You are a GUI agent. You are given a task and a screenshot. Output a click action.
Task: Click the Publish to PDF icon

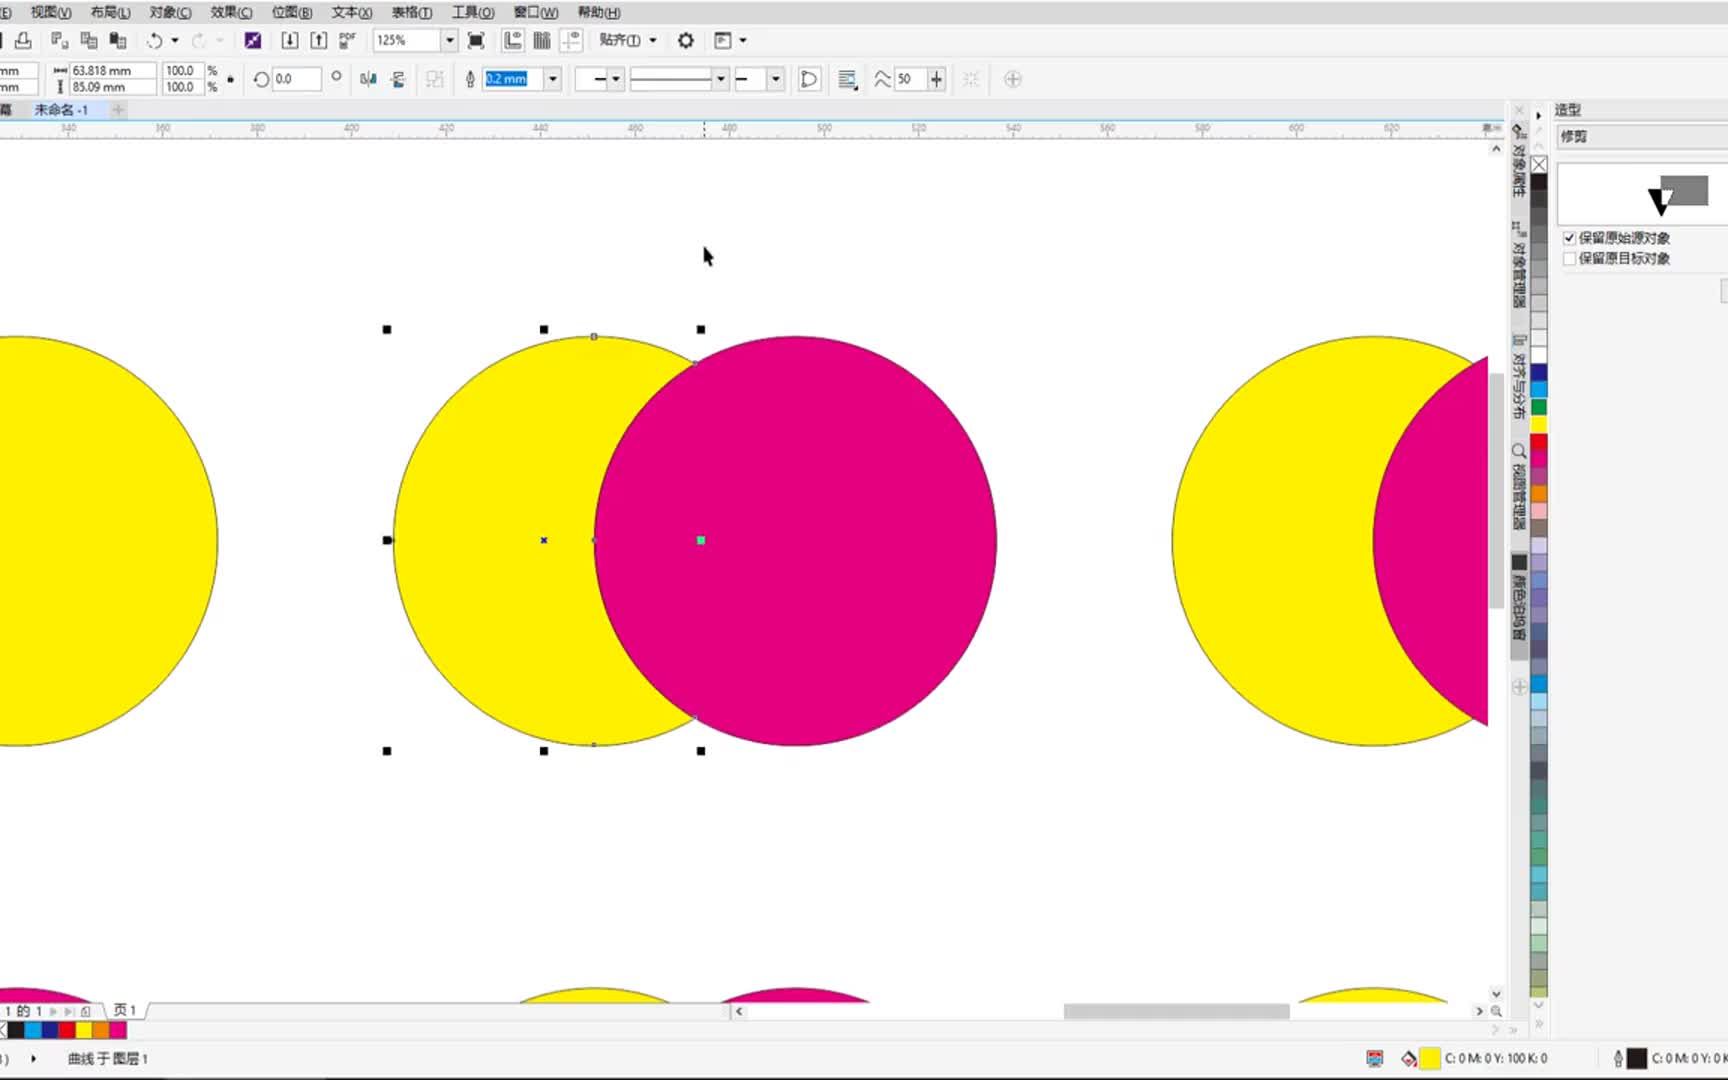coord(347,40)
